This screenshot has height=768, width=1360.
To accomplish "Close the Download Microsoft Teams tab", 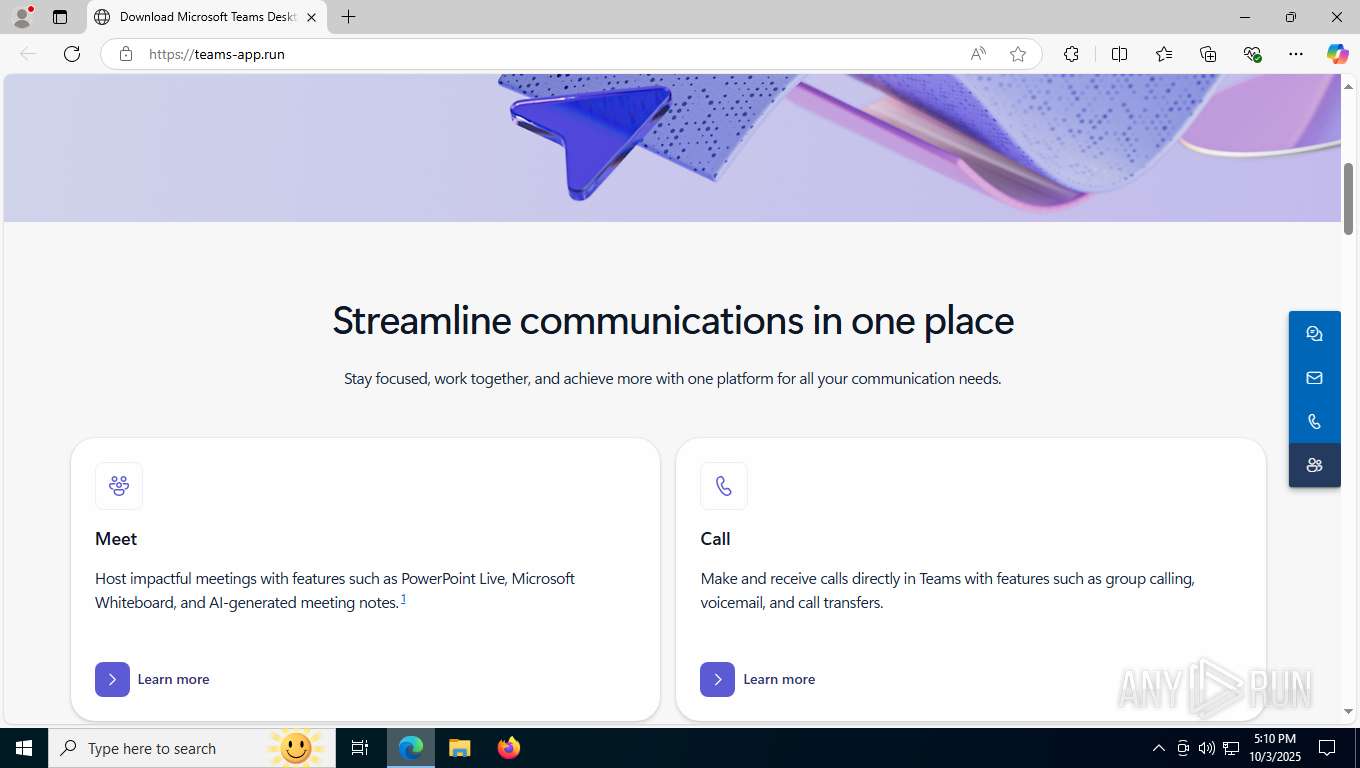I will (x=311, y=17).
